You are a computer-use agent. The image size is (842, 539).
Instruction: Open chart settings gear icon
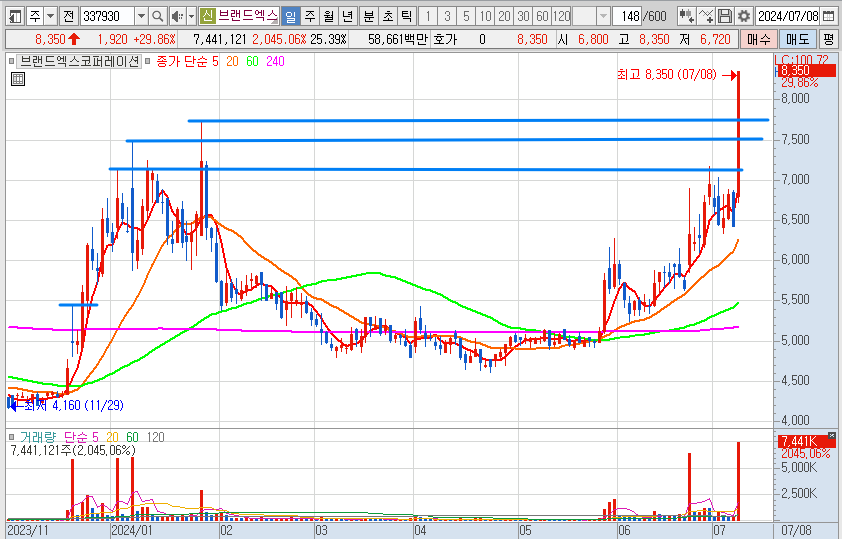click(744, 16)
